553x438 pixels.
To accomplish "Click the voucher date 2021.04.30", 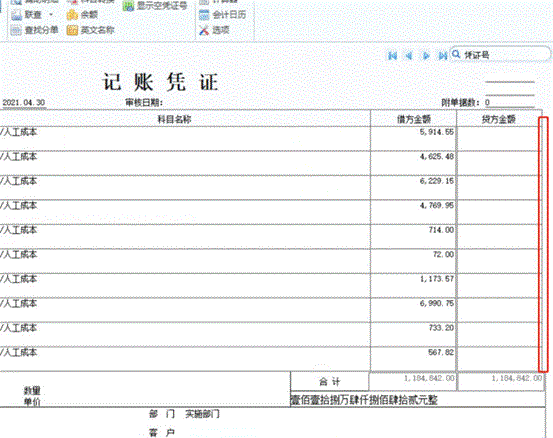I will point(24,103).
